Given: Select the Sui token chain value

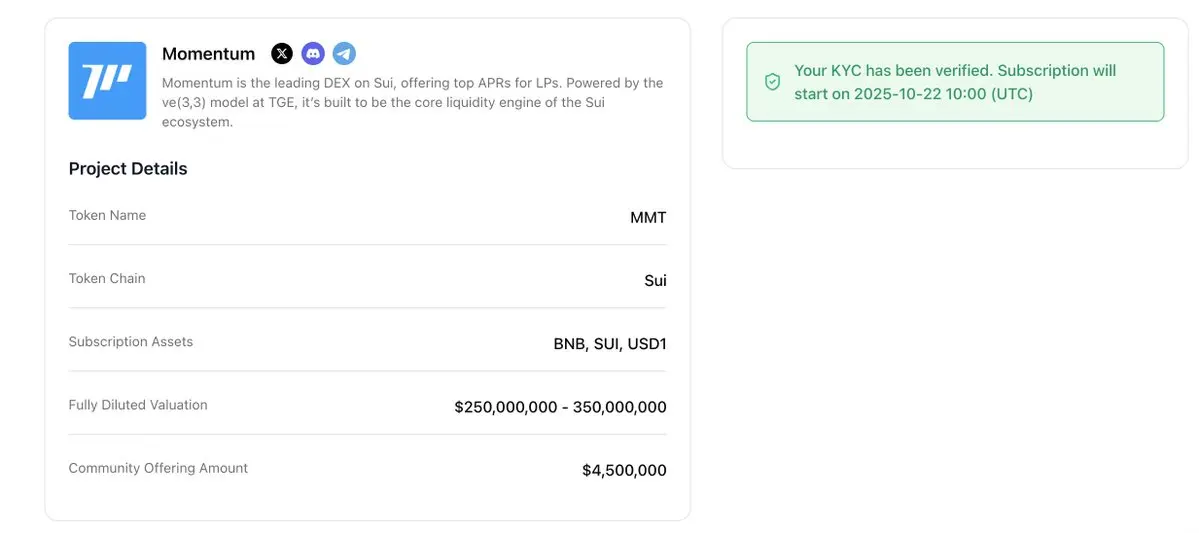Looking at the screenshot, I should 655,281.
